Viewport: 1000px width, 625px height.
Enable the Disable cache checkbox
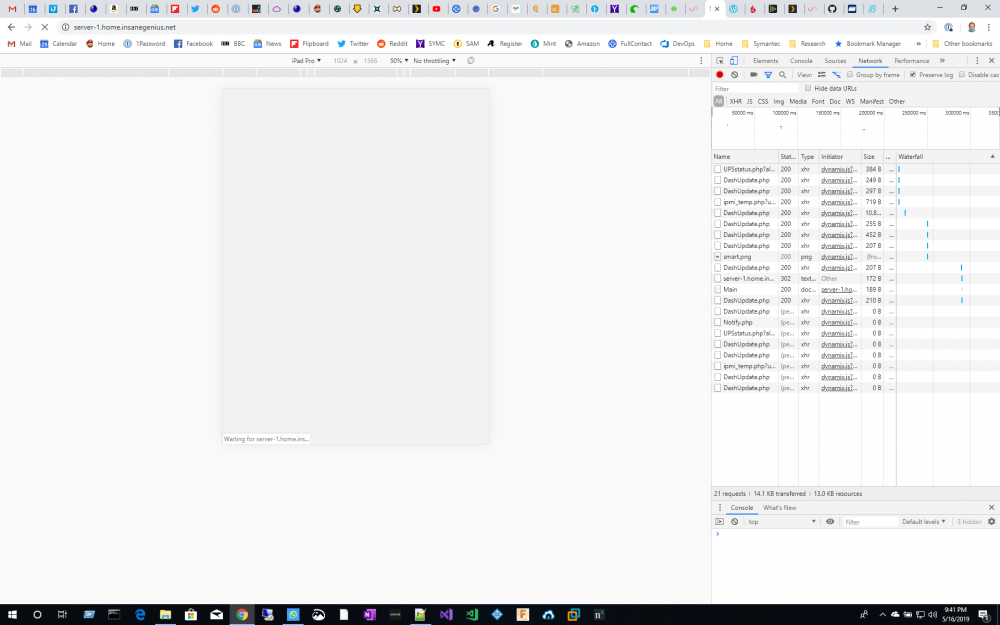pyautogui.click(x=962, y=75)
